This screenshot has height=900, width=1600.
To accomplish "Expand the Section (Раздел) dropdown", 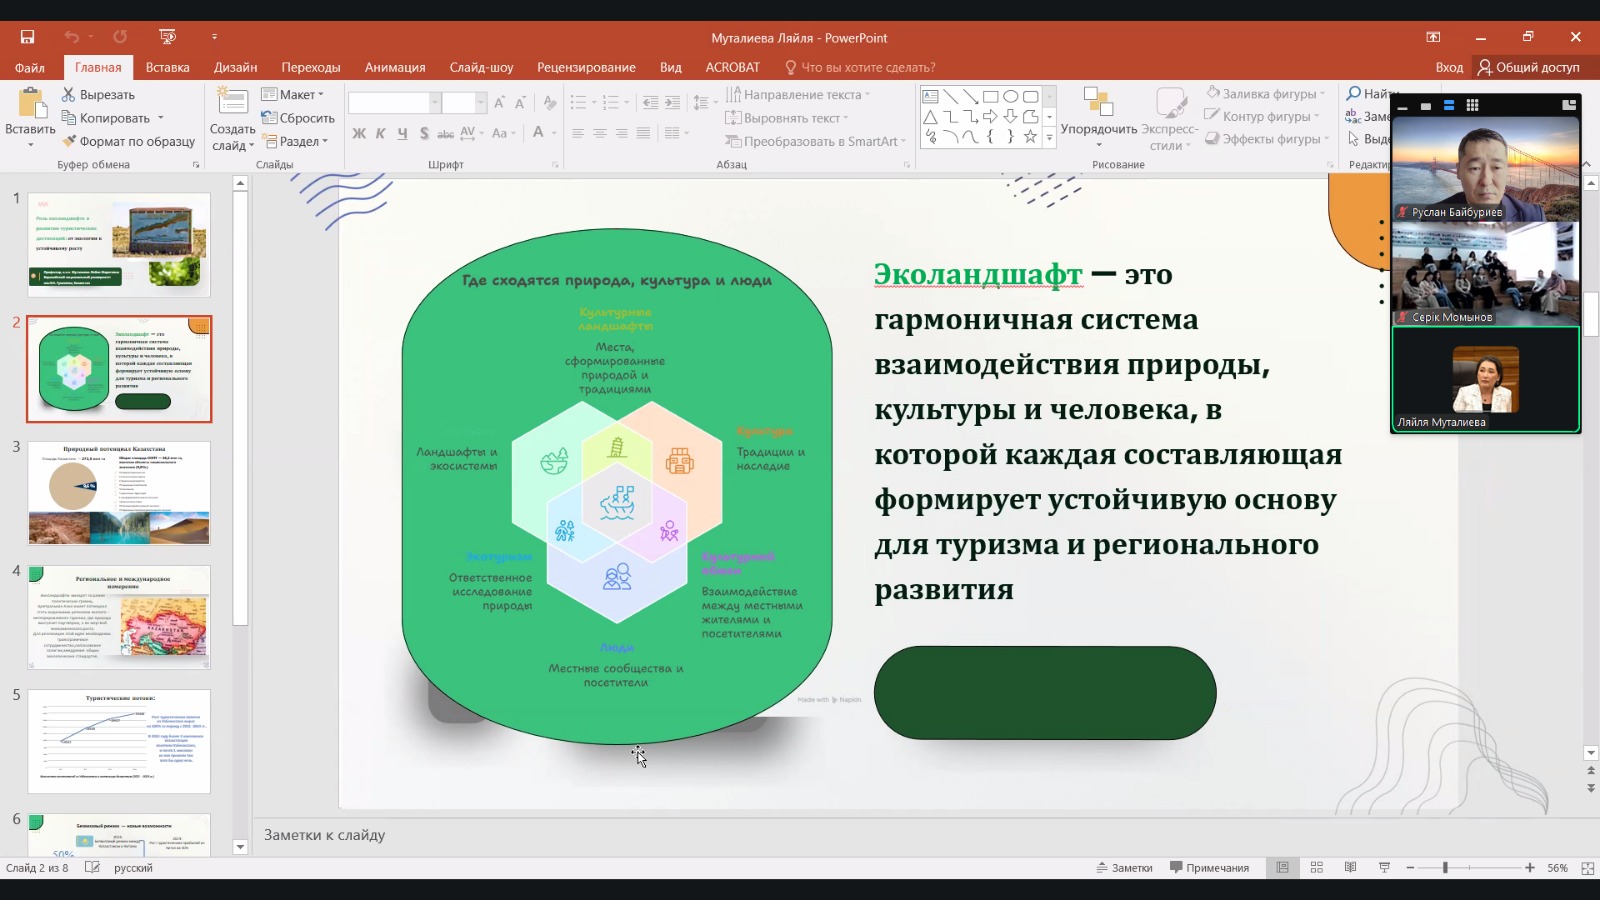I will point(295,142).
